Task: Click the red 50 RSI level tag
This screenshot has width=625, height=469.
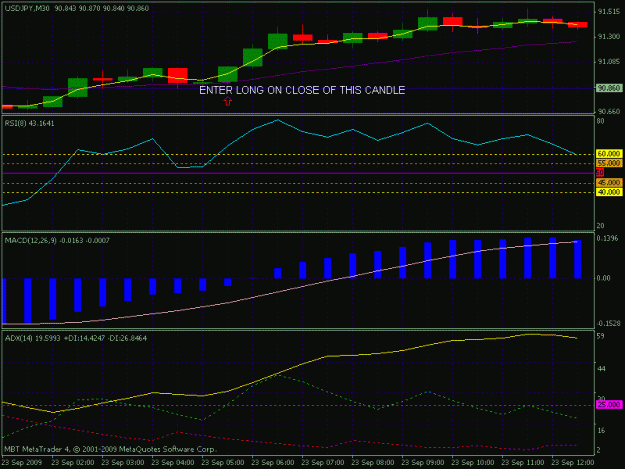Action: (600, 173)
